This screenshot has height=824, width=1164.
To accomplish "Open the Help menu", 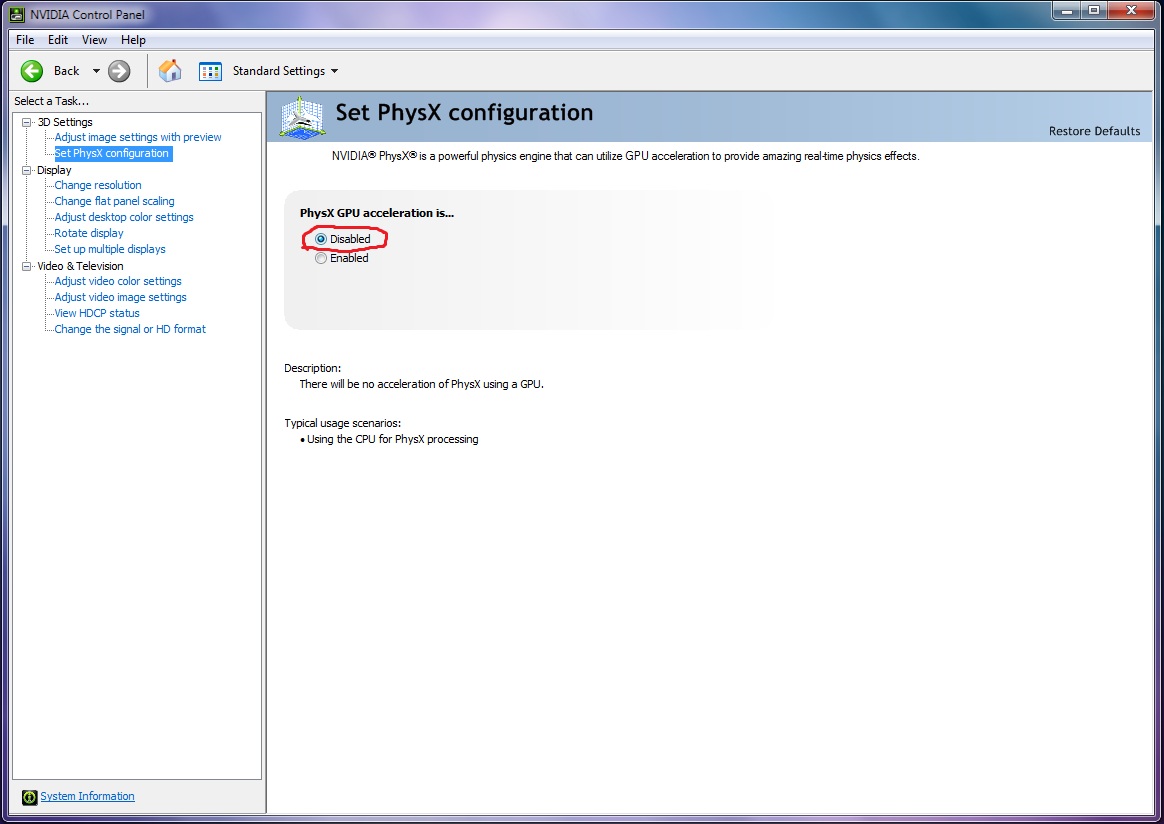I will [134, 40].
